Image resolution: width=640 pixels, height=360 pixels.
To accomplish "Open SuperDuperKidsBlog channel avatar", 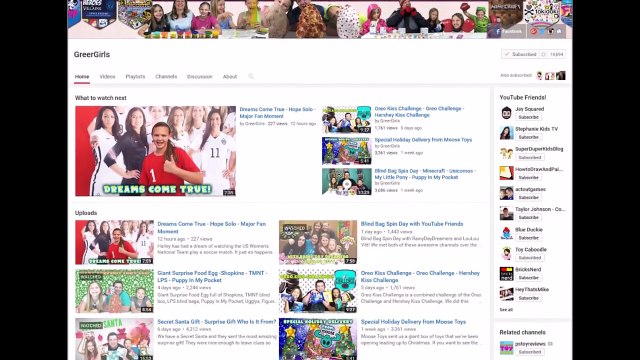I will click(x=507, y=153).
